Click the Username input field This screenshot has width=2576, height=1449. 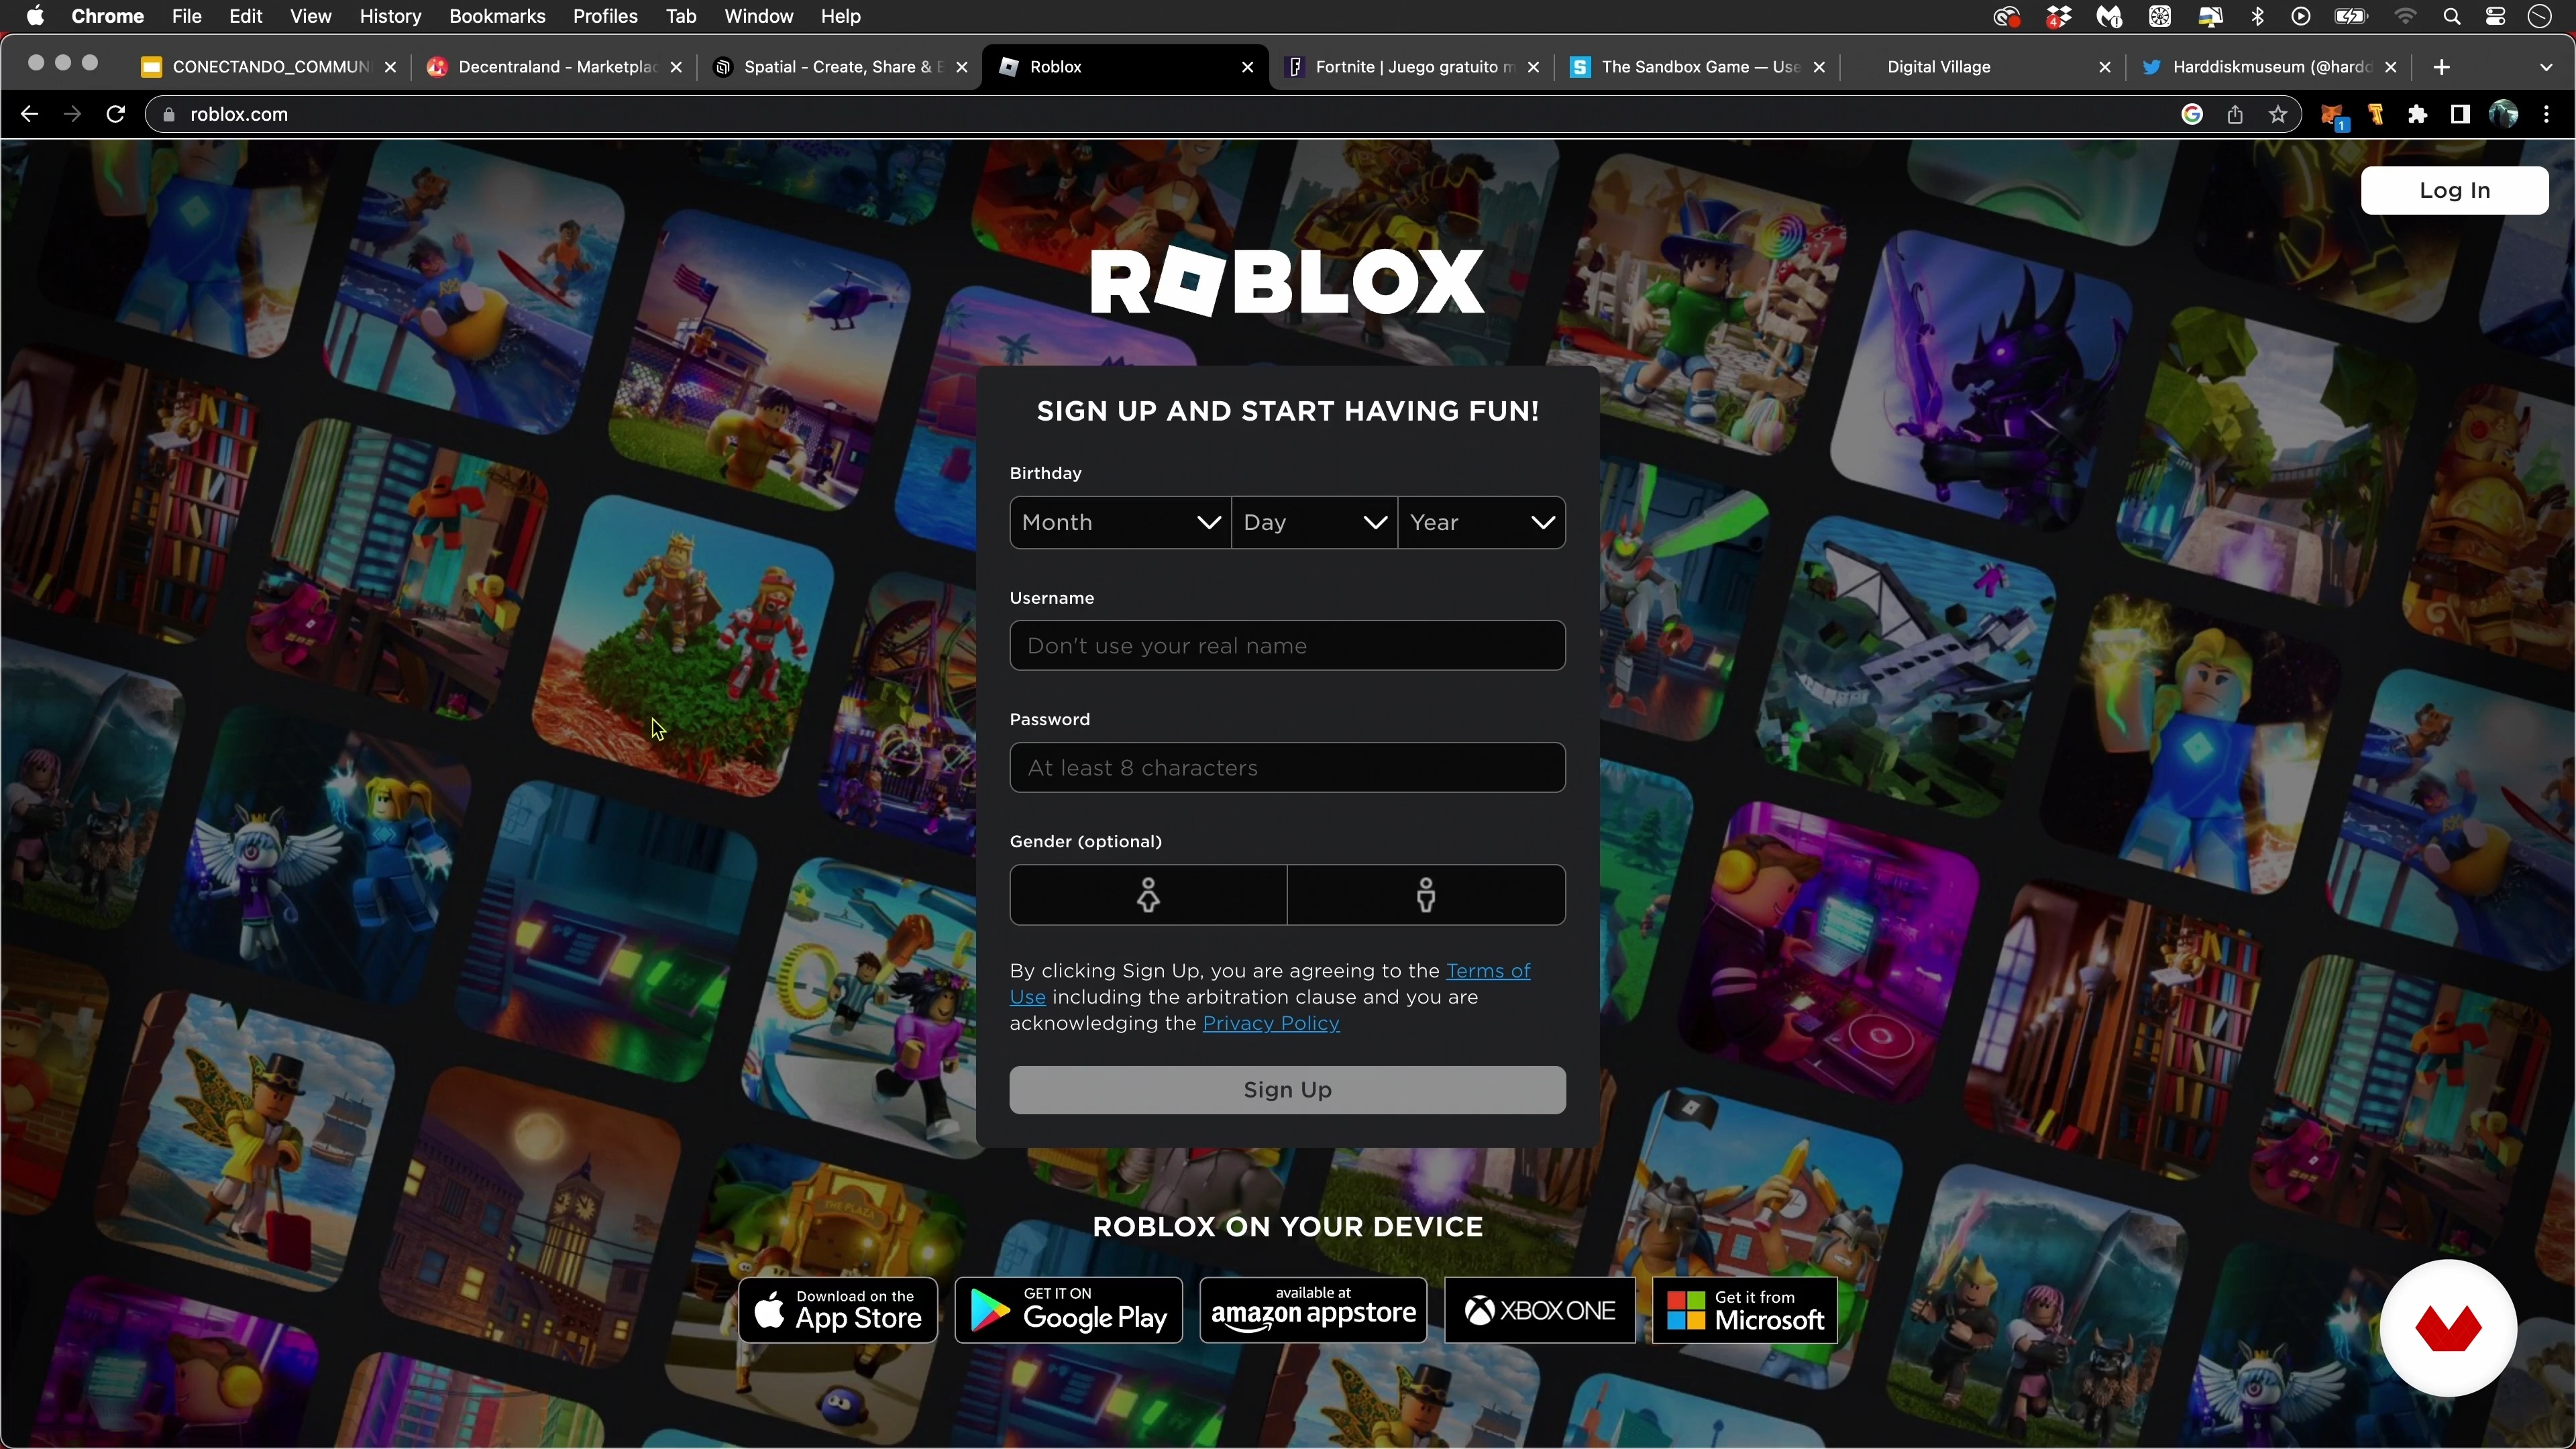1287,646
